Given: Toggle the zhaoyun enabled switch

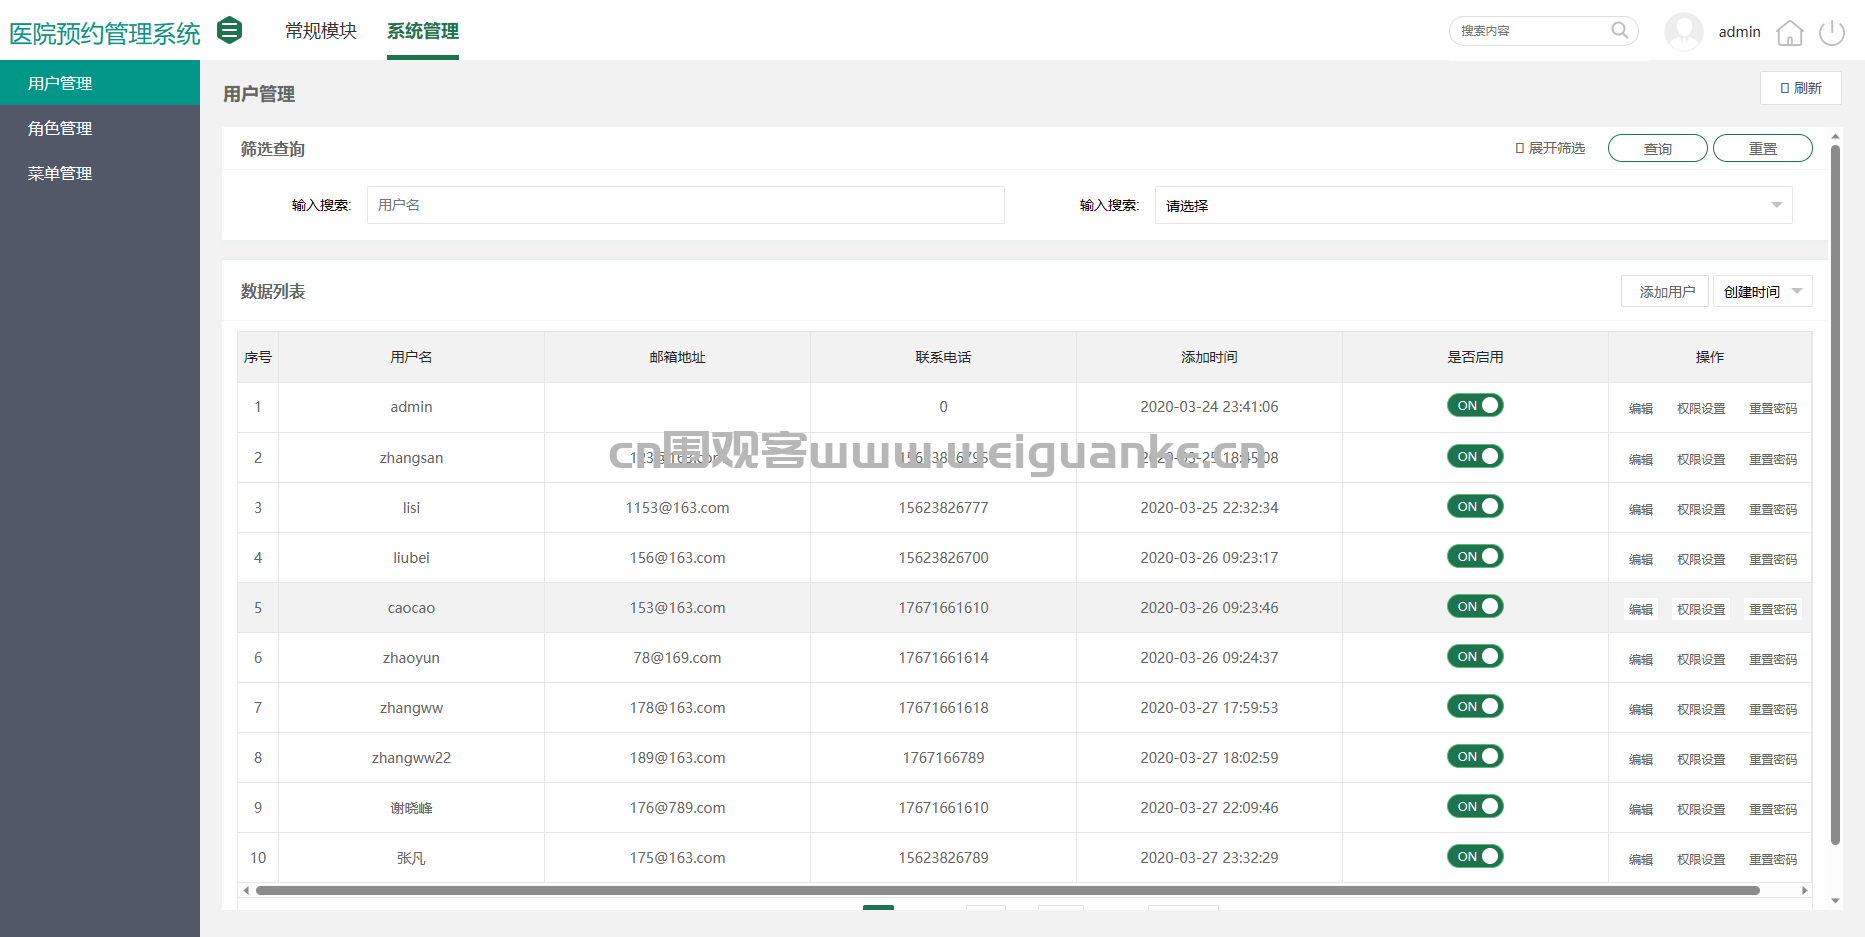Looking at the screenshot, I should [1475, 656].
